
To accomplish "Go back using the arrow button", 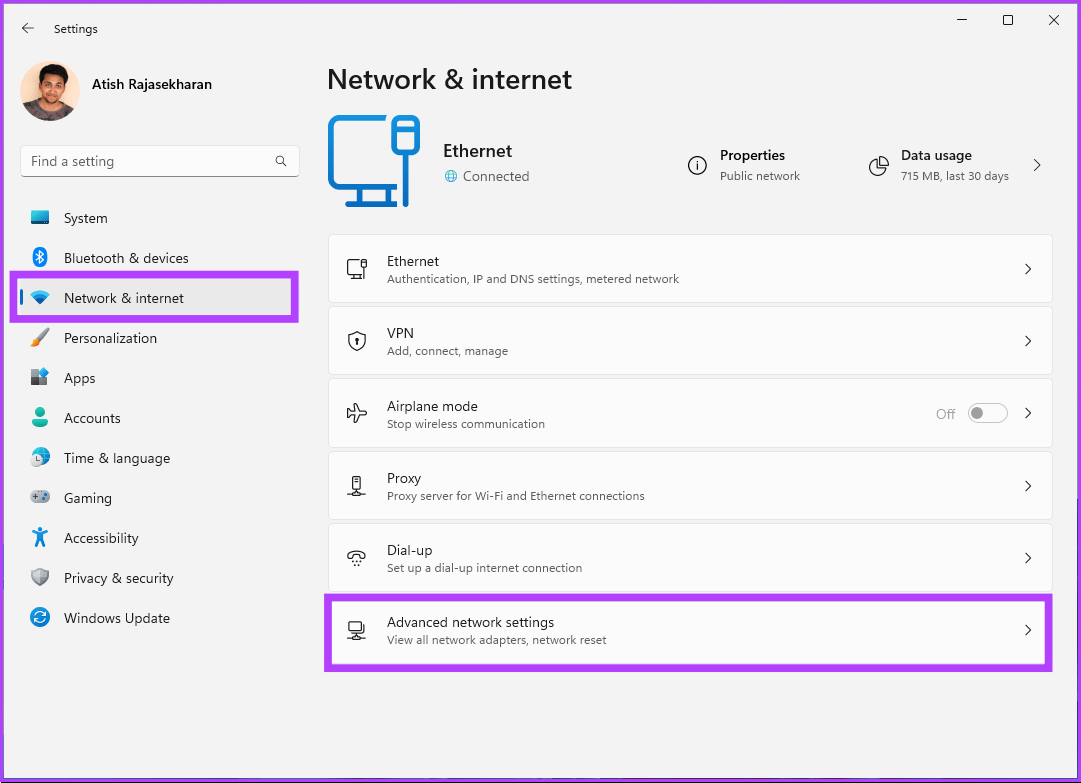I will pos(27,28).
